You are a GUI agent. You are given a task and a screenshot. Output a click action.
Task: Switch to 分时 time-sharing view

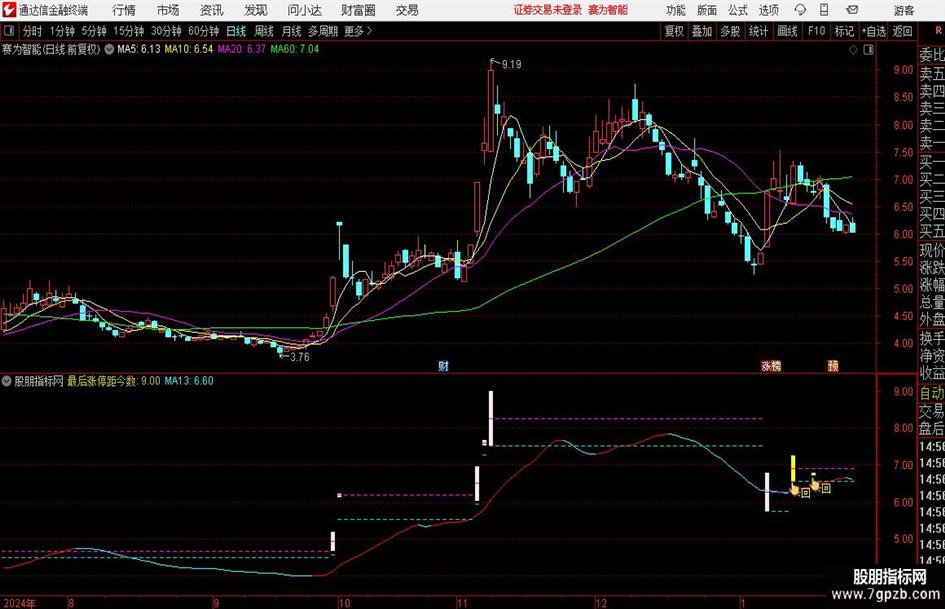point(33,31)
